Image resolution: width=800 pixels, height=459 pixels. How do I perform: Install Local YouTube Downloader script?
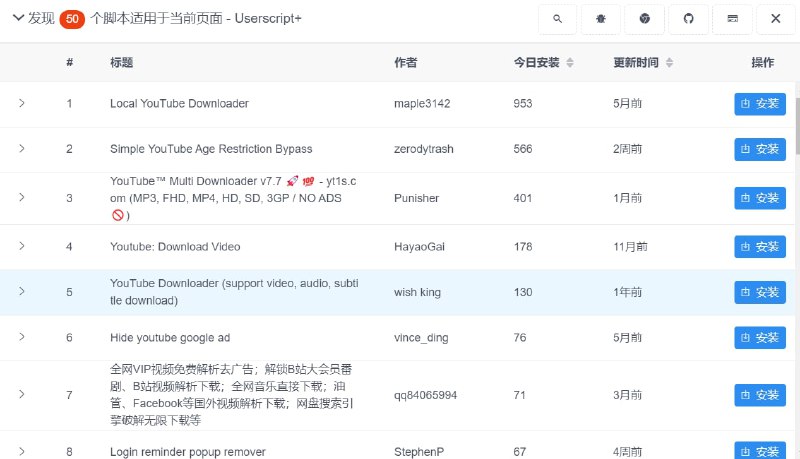coord(760,104)
